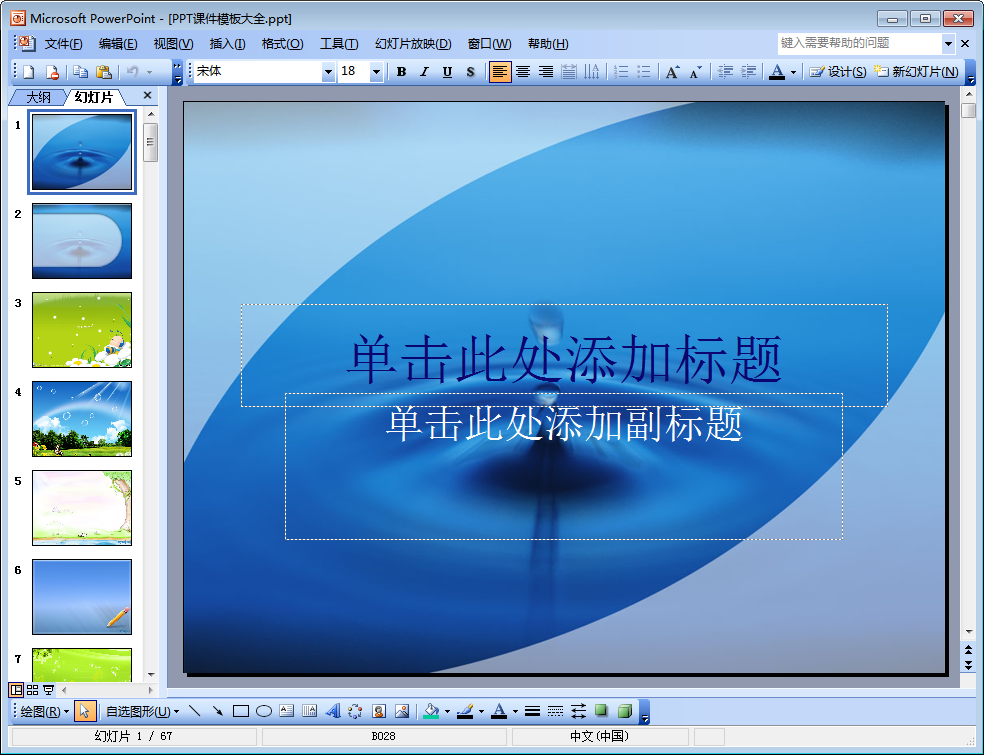Open the 自选图形(U) AutoShapes dropdown
The height and width of the screenshot is (755, 984).
click(x=142, y=712)
